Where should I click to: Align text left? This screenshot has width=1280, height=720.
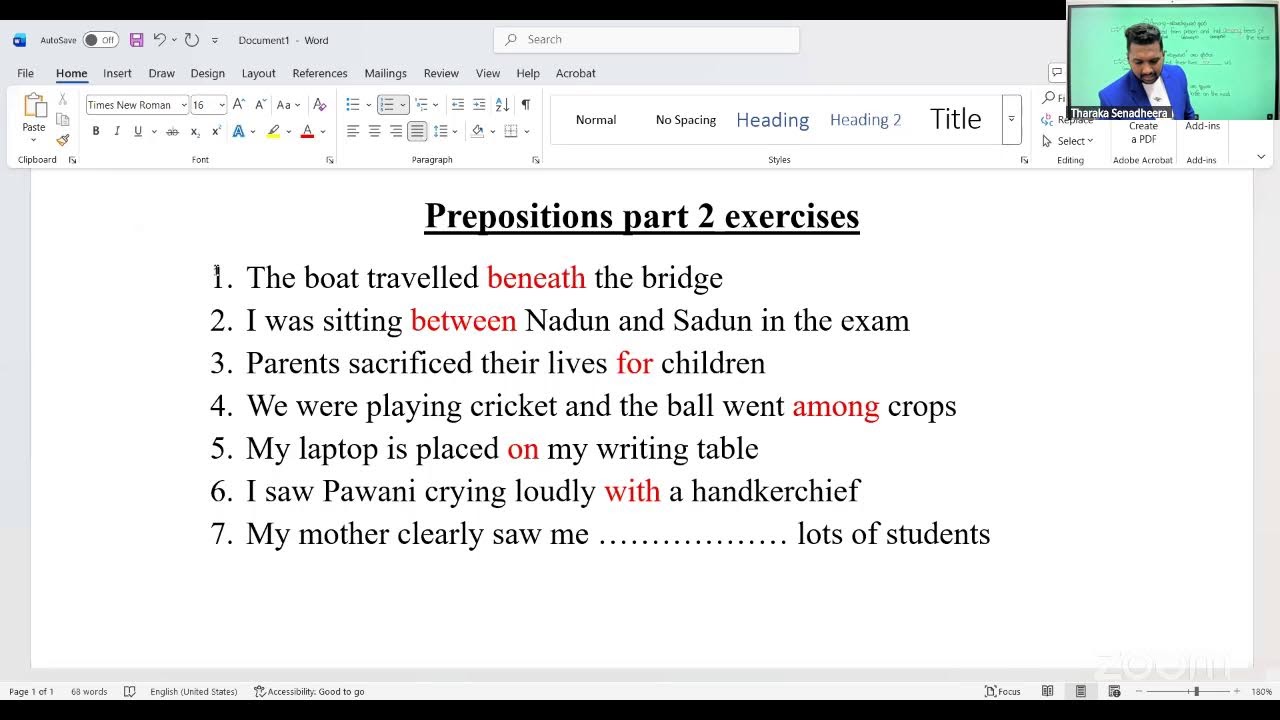(352, 131)
